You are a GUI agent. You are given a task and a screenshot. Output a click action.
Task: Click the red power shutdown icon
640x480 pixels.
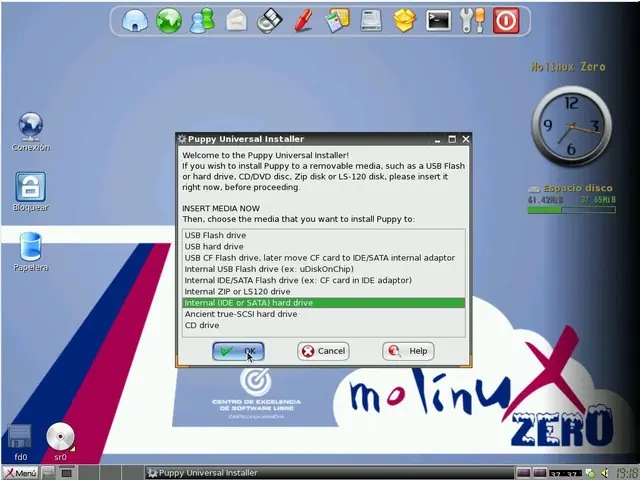coord(506,20)
